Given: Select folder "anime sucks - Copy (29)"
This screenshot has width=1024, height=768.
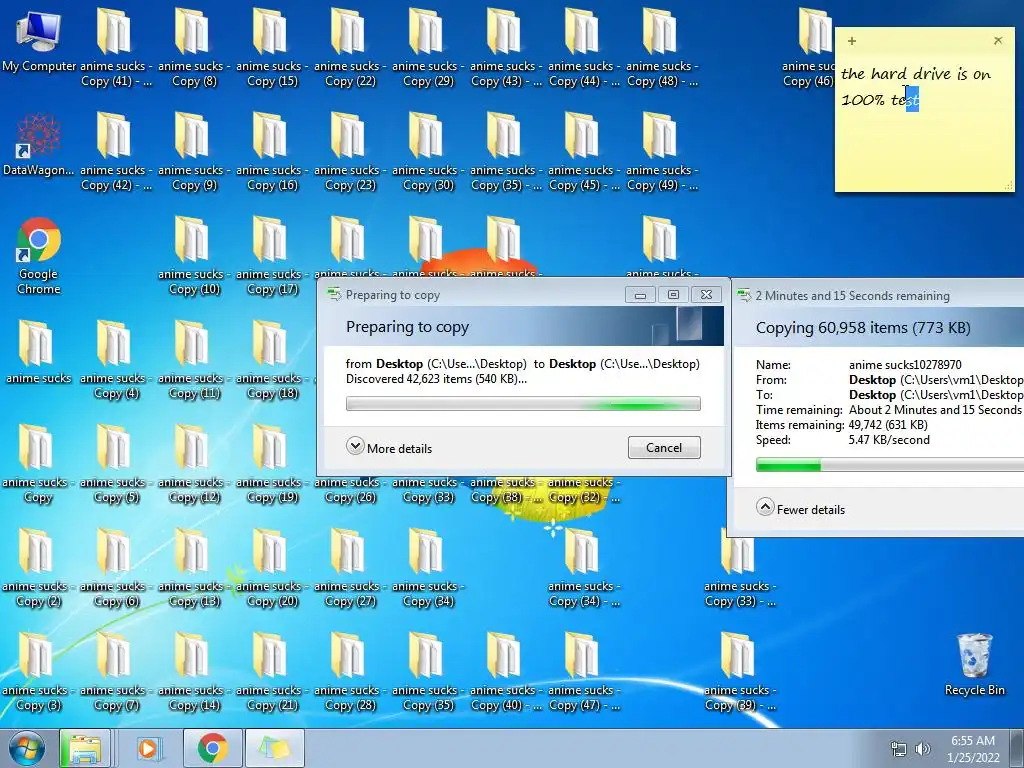Looking at the screenshot, I should click(x=428, y=47).
